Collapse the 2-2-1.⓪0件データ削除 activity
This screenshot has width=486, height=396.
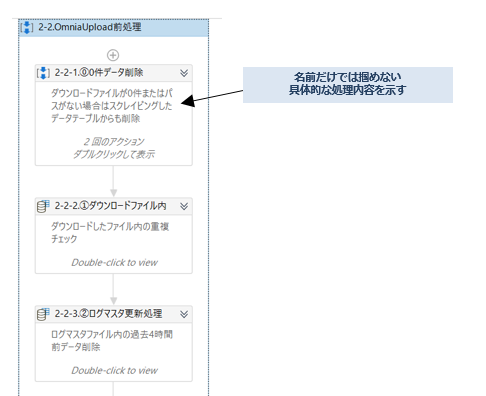[184, 73]
